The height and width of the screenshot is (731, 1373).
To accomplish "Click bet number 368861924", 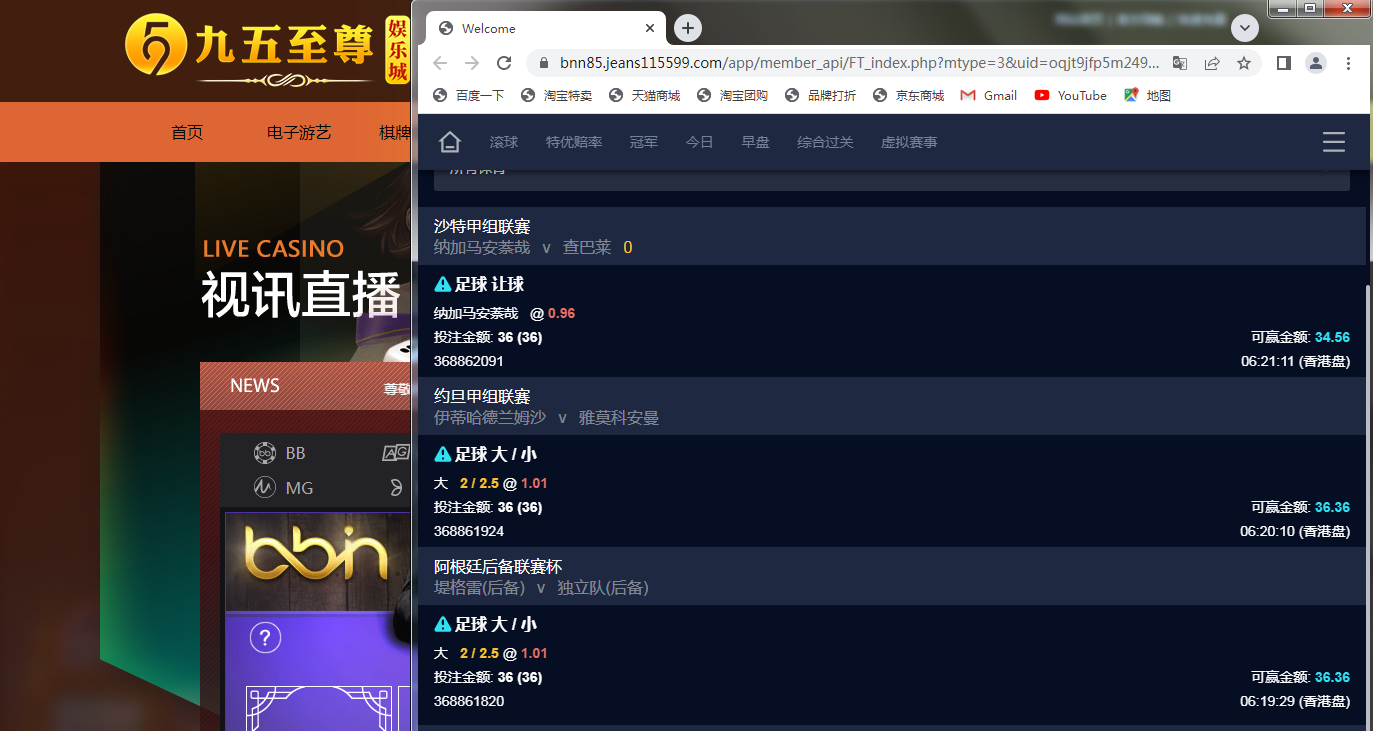I will pyautogui.click(x=469, y=531).
